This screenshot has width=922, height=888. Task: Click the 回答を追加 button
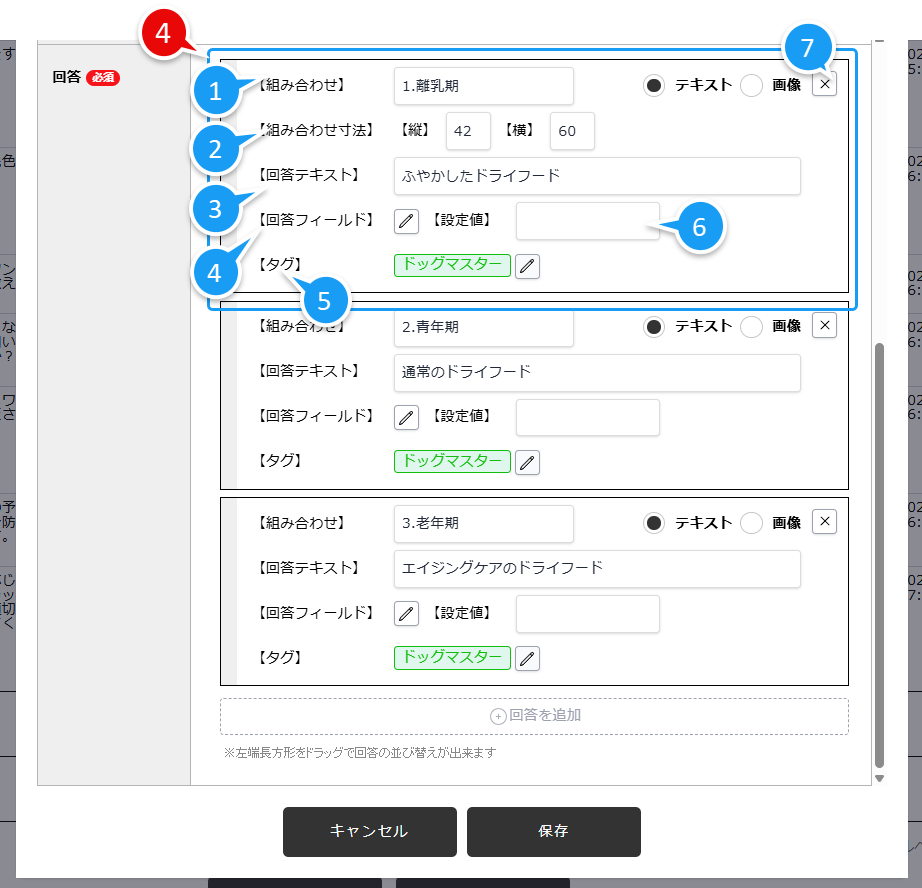tap(535, 715)
